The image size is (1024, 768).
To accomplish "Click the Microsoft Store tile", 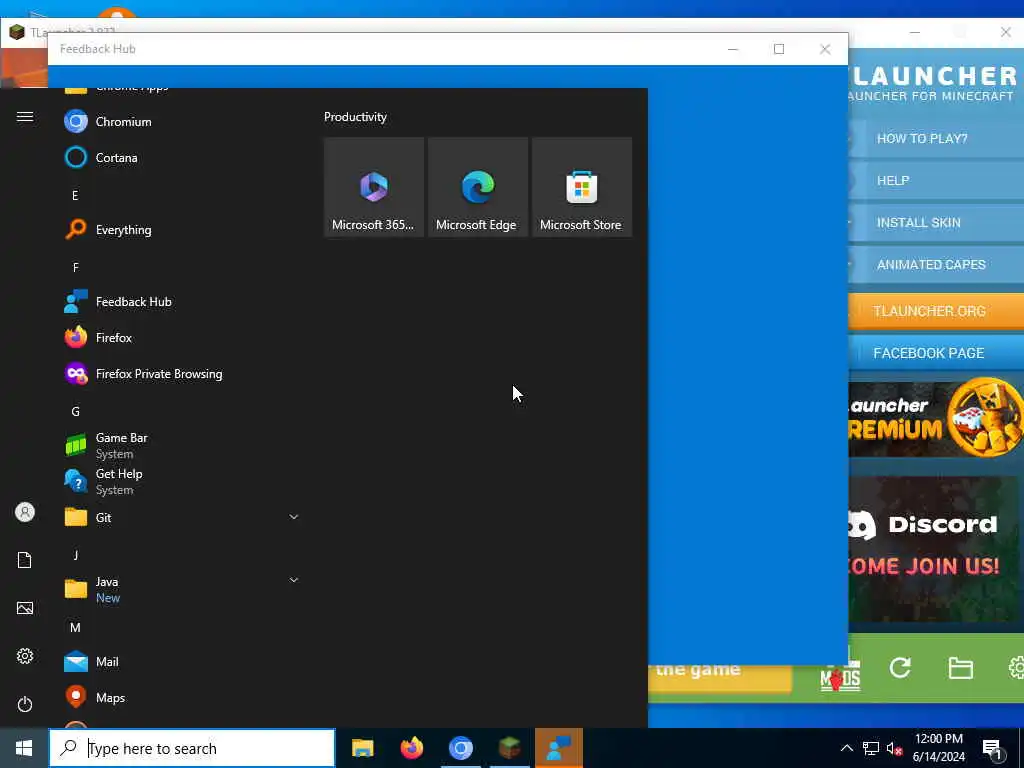I will pos(582,187).
